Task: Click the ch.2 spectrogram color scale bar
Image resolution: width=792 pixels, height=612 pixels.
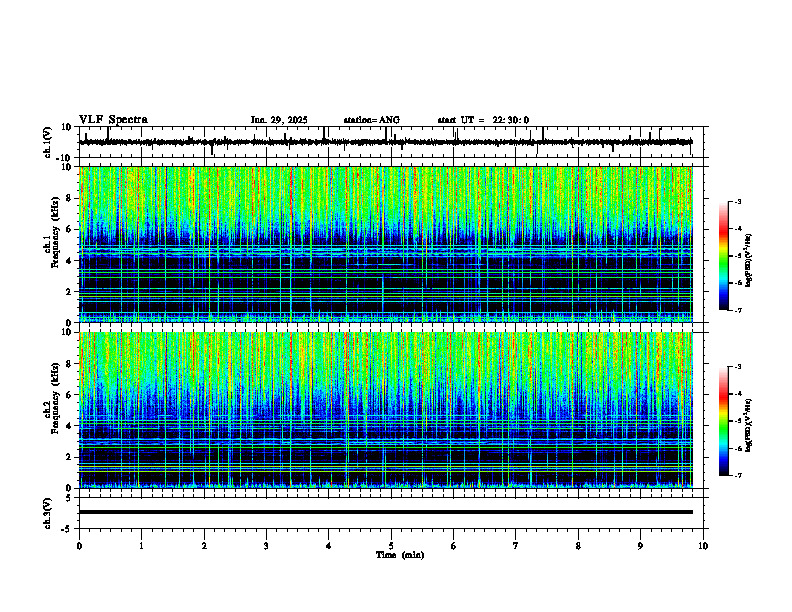Action: tap(723, 421)
